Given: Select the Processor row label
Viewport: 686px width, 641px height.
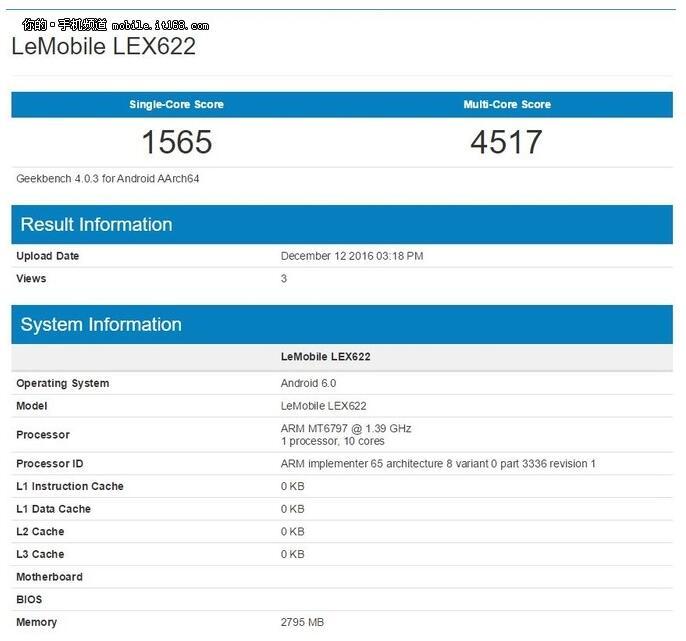Looking at the screenshot, I should click(x=43, y=434).
